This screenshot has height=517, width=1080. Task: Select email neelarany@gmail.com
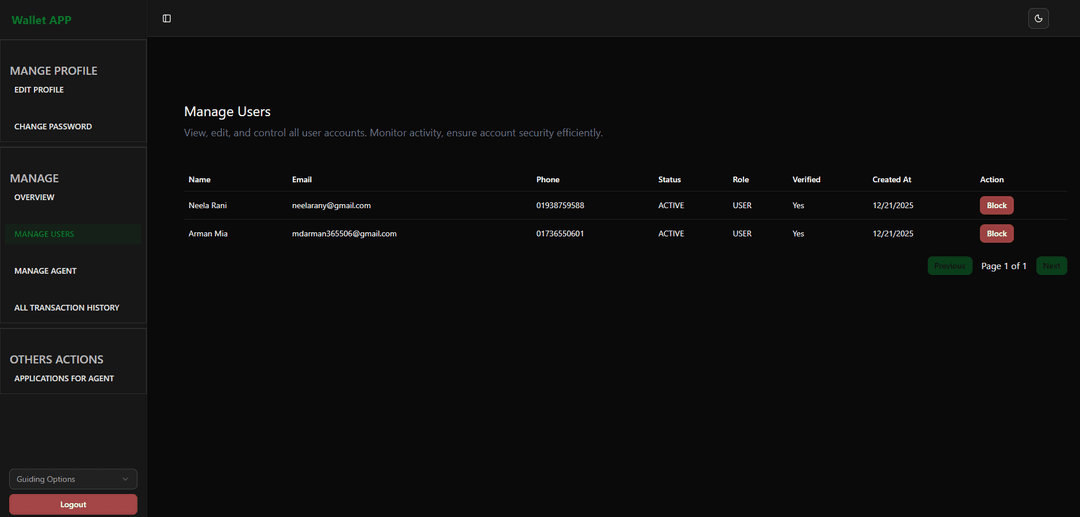pyautogui.click(x=331, y=205)
